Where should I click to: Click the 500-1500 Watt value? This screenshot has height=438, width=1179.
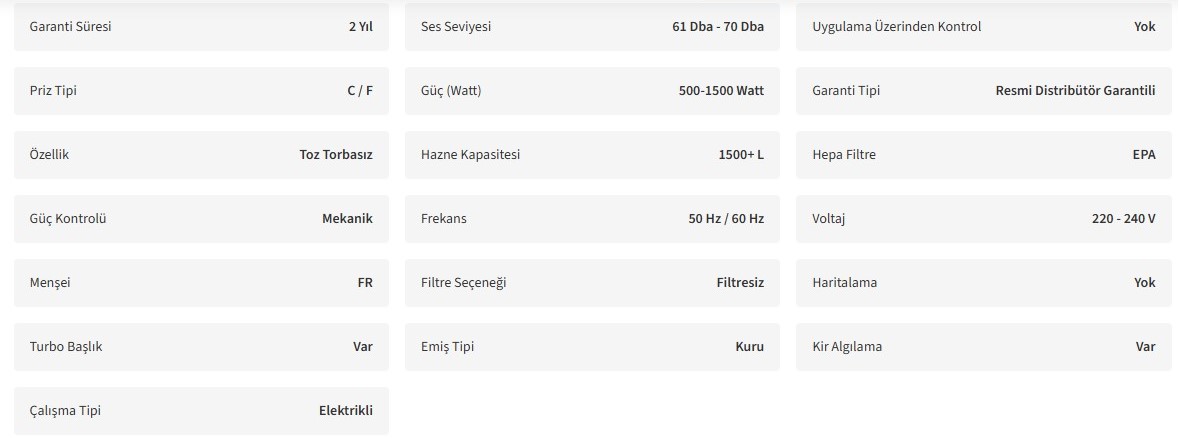pos(721,91)
